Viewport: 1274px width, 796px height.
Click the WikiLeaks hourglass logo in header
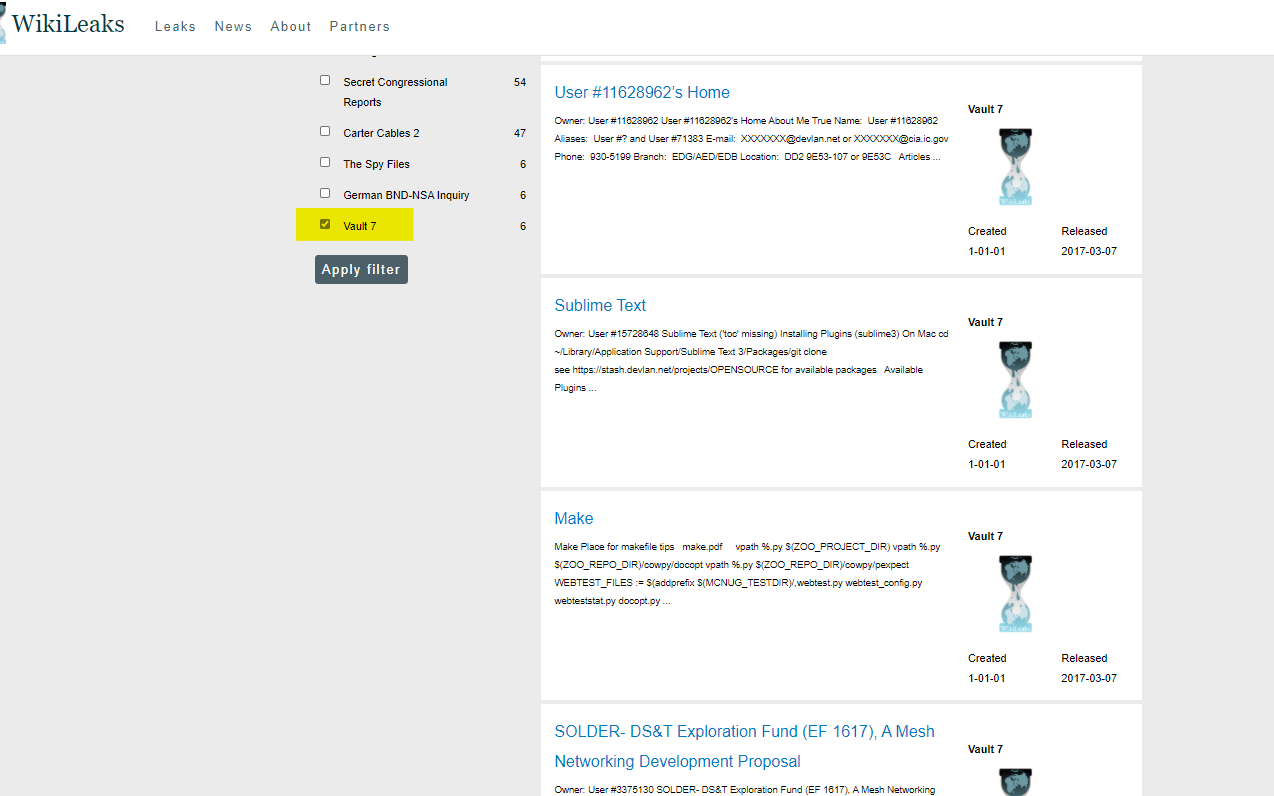click(3, 24)
